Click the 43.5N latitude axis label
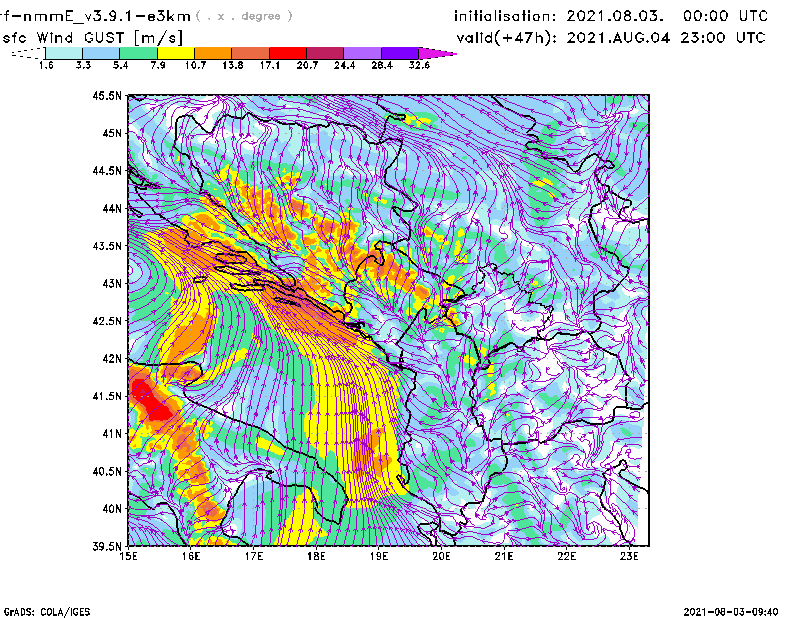The height and width of the screenshot is (618, 800). (x=107, y=246)
